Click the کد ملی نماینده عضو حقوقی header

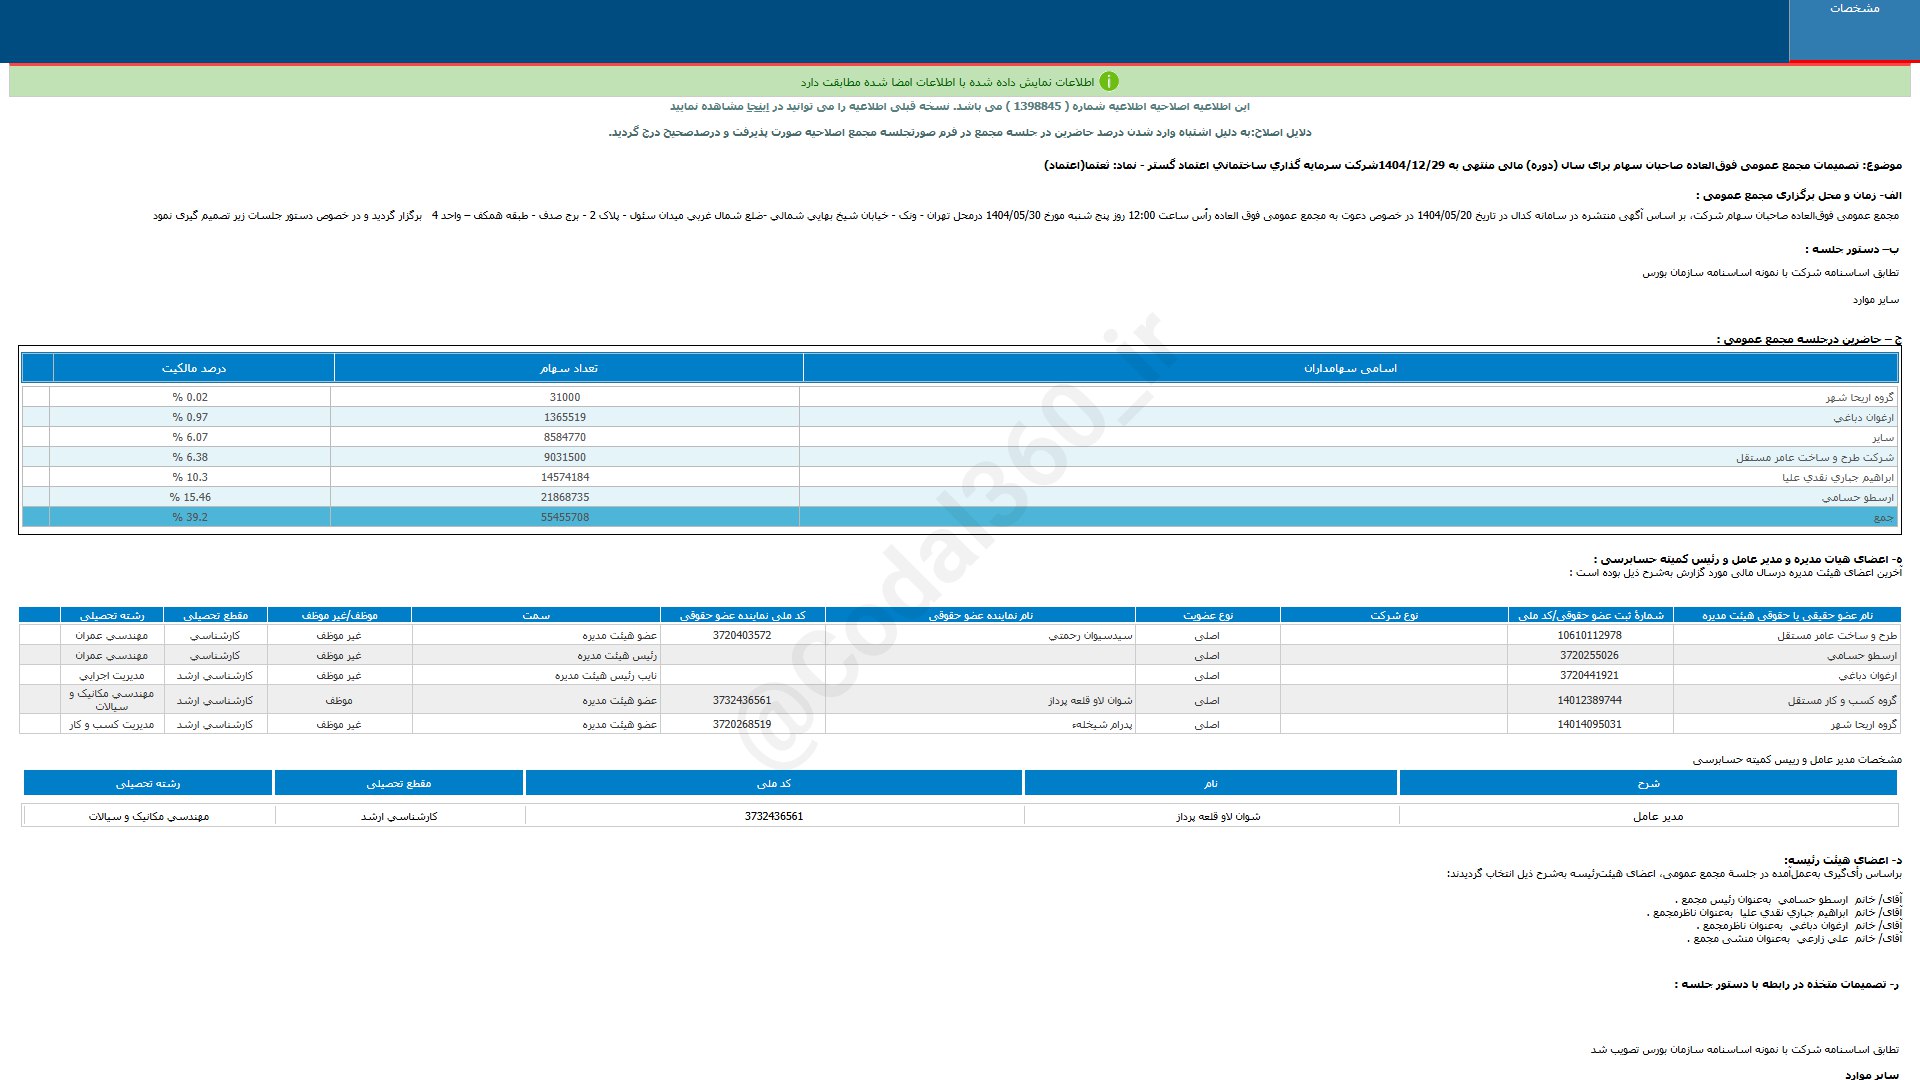pos(742,615)
